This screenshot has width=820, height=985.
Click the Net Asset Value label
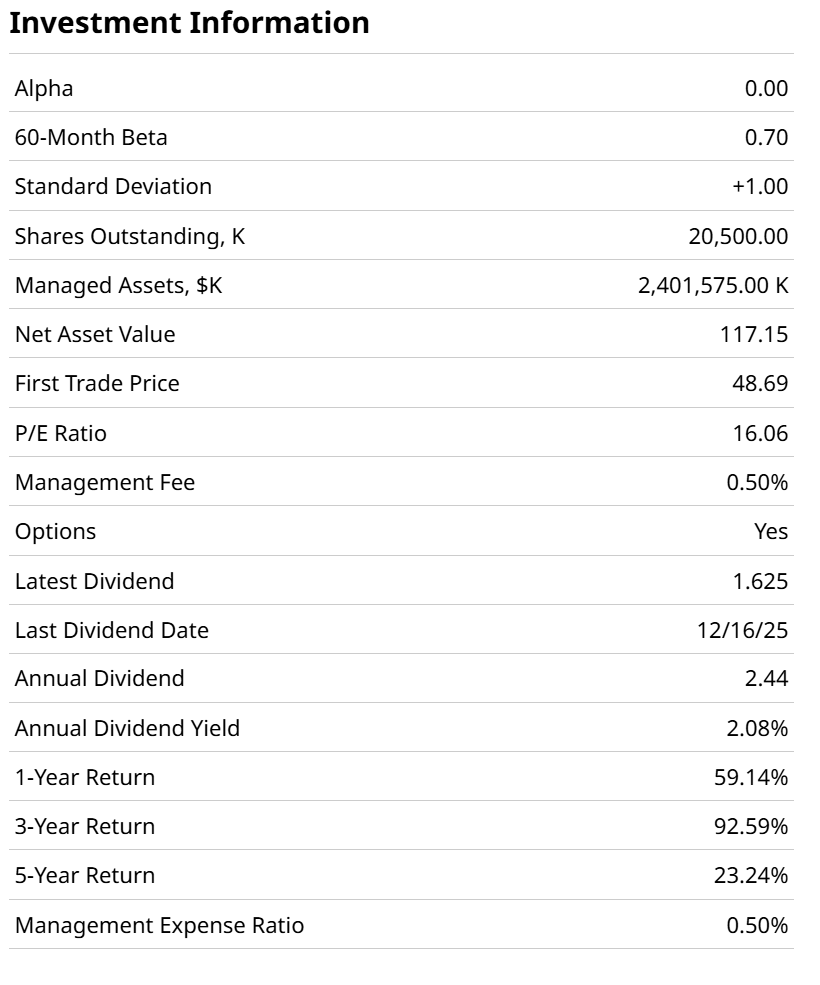(95, 334)
